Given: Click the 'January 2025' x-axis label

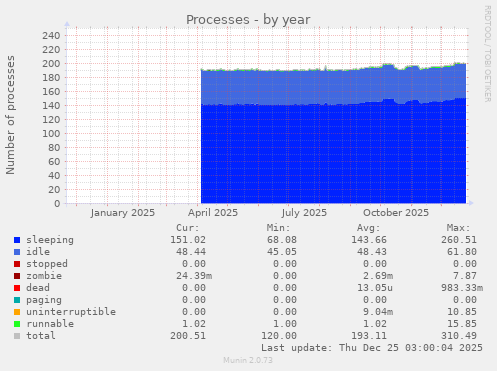Looking at the screenshot, I should [123, 213].
